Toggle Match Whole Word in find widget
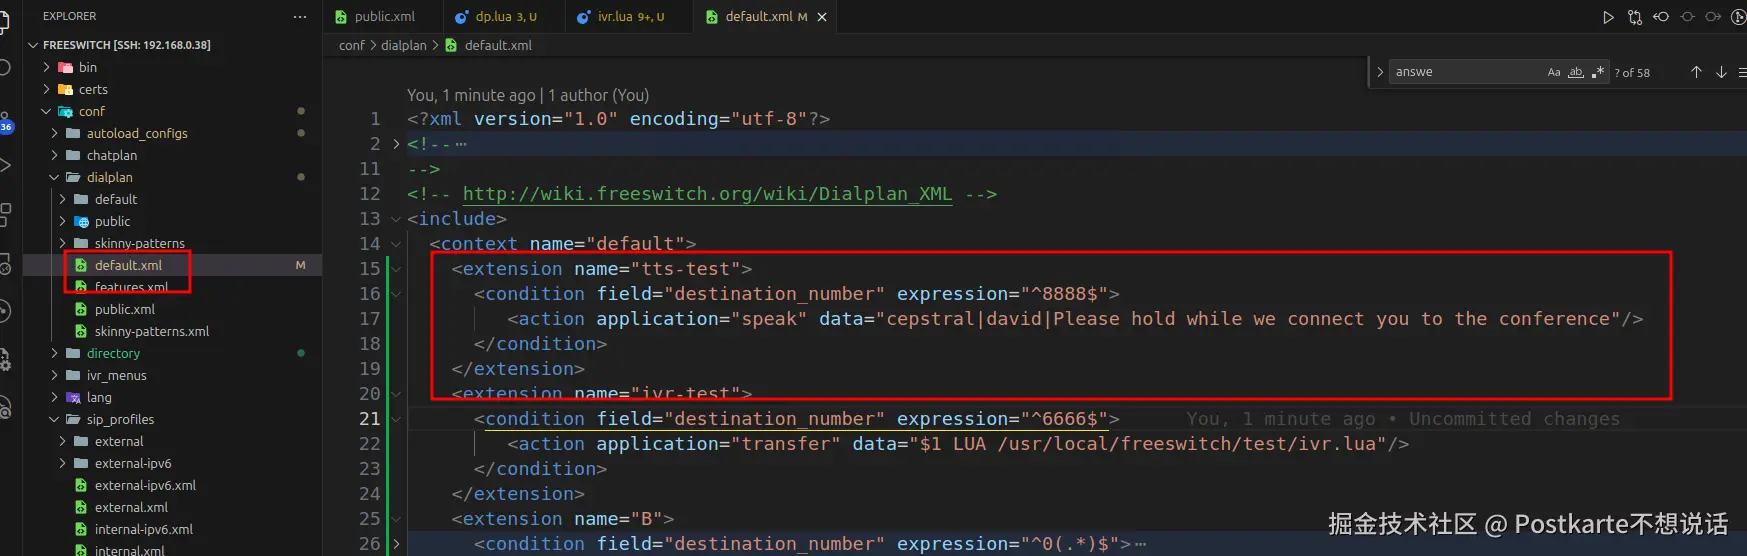The image size is (1747, 556). (x=1576, y=72)
